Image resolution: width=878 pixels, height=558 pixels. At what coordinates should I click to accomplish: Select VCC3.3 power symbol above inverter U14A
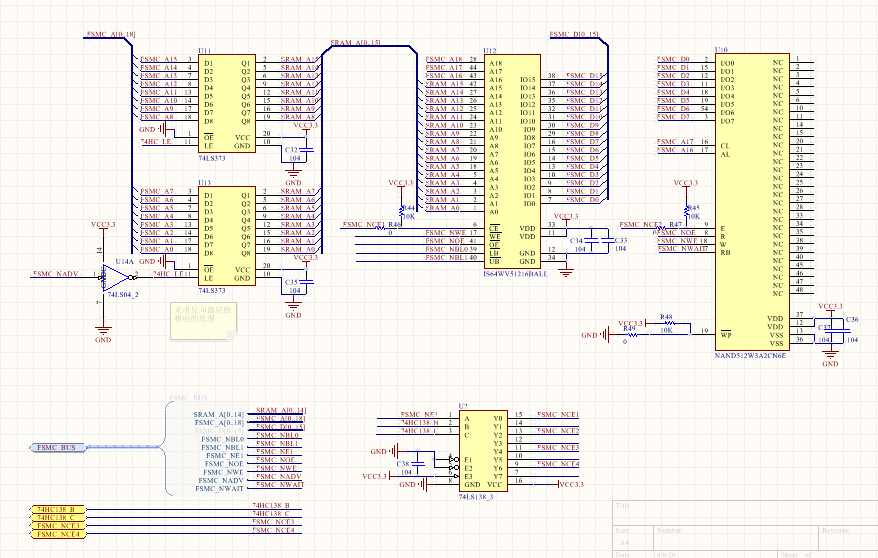(x=103, y=229)
